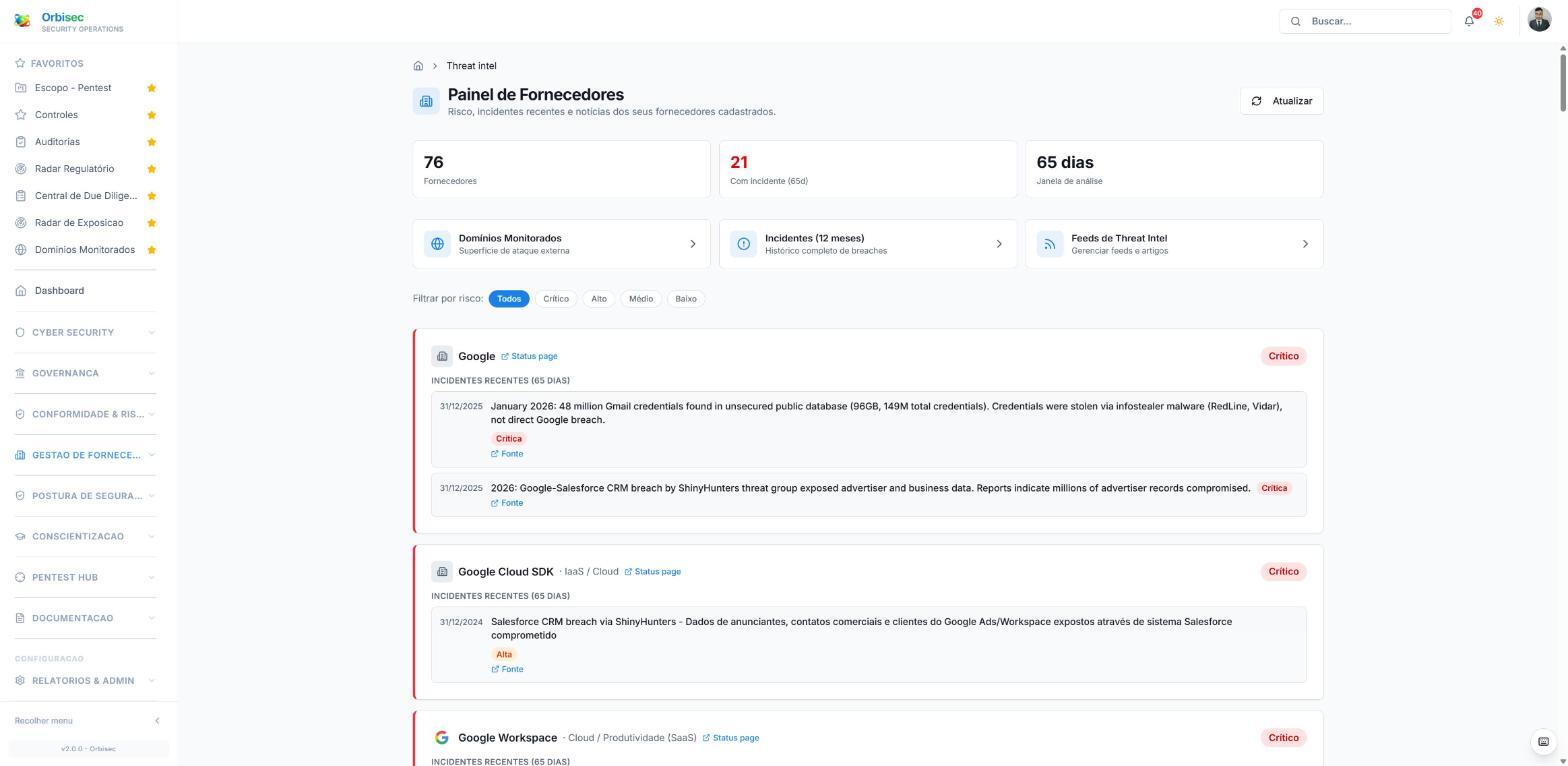Image resolution: width=1568 pixels, height=766 pixels.
Task: Unfavorite Auditorias star
Action: [152, 142]
